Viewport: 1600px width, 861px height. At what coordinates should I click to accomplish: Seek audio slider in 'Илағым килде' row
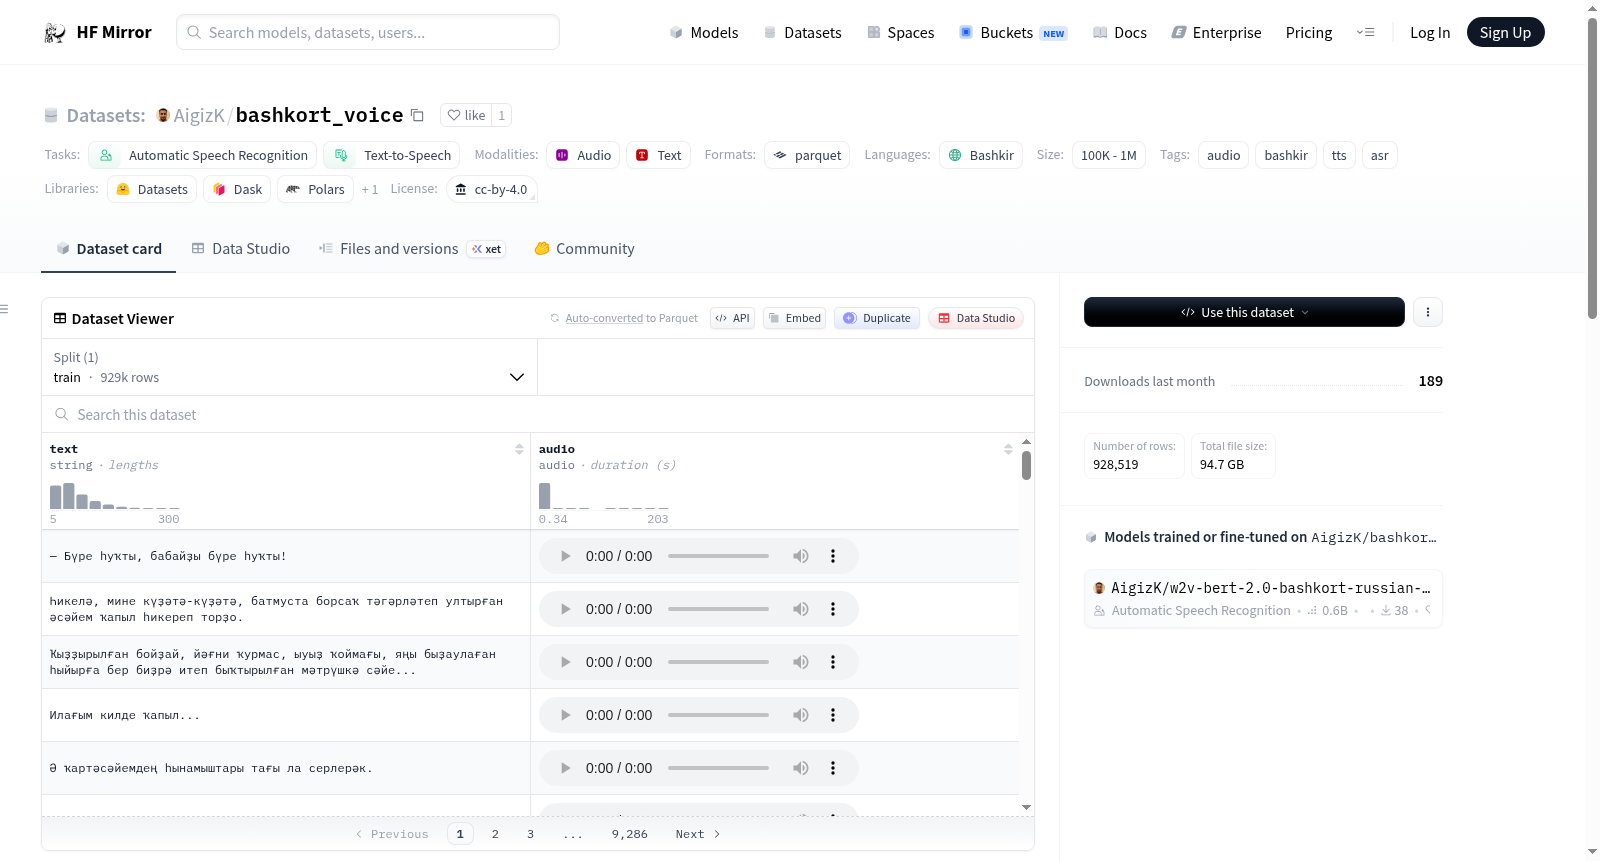(718, 715)
